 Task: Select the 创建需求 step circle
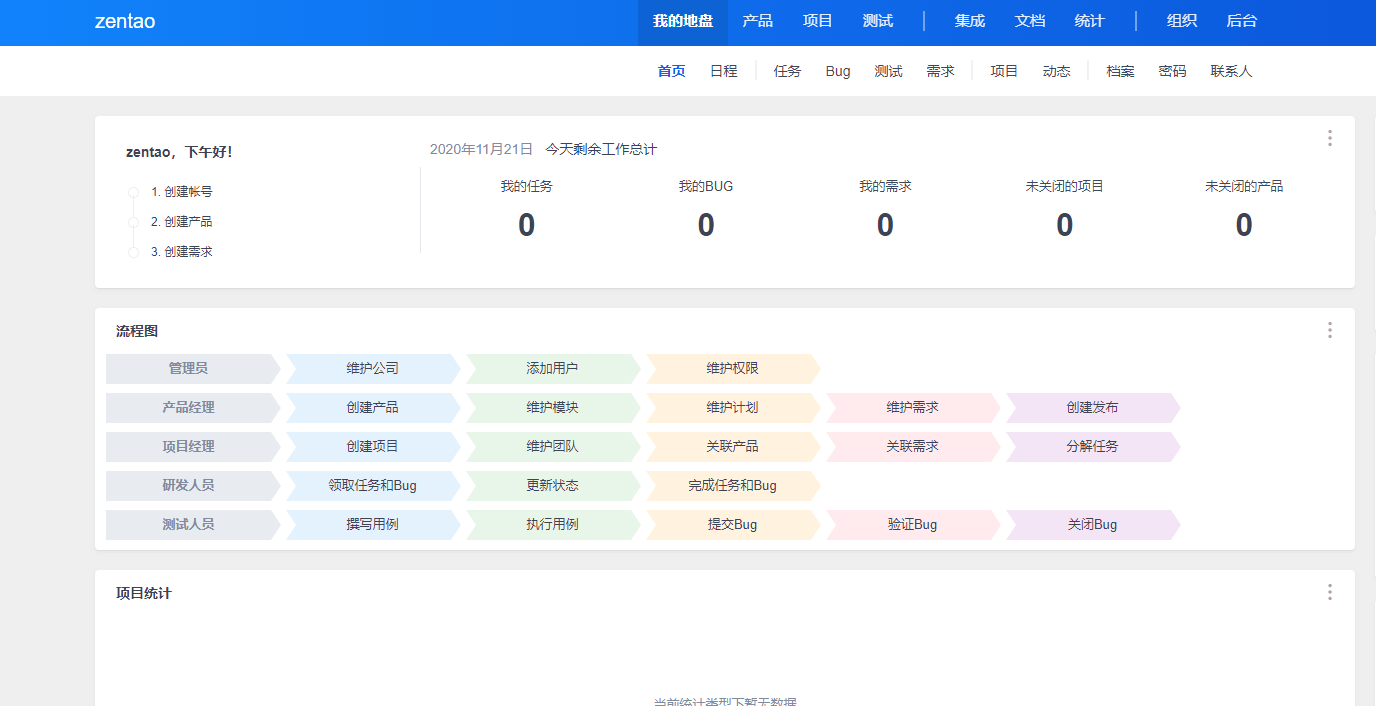pos(133,252)
